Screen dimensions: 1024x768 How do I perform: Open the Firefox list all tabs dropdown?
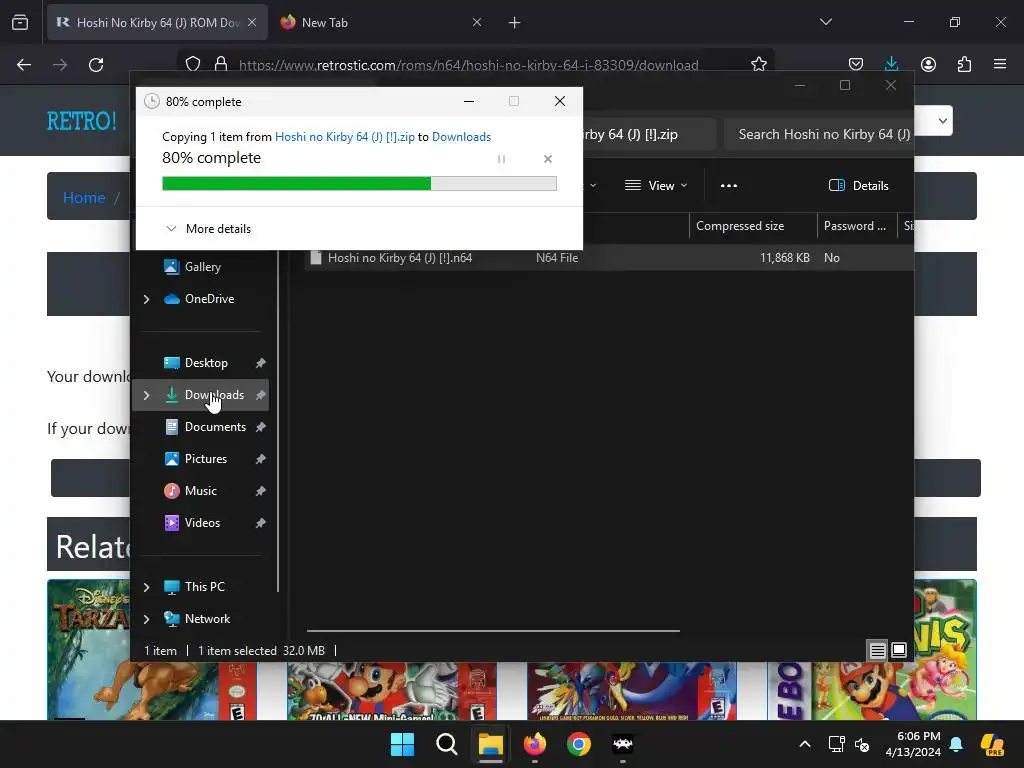pos(825,22)
